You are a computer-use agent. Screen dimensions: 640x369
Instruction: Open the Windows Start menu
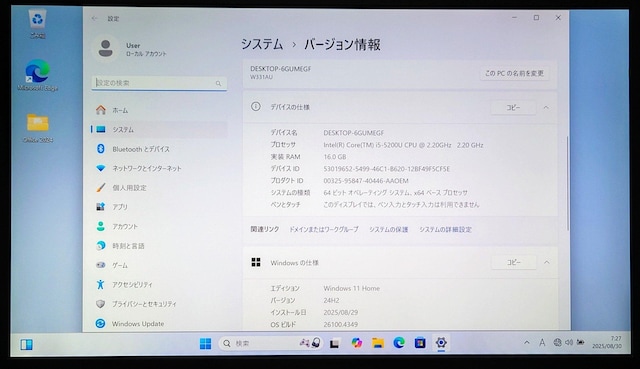point(205,343)
